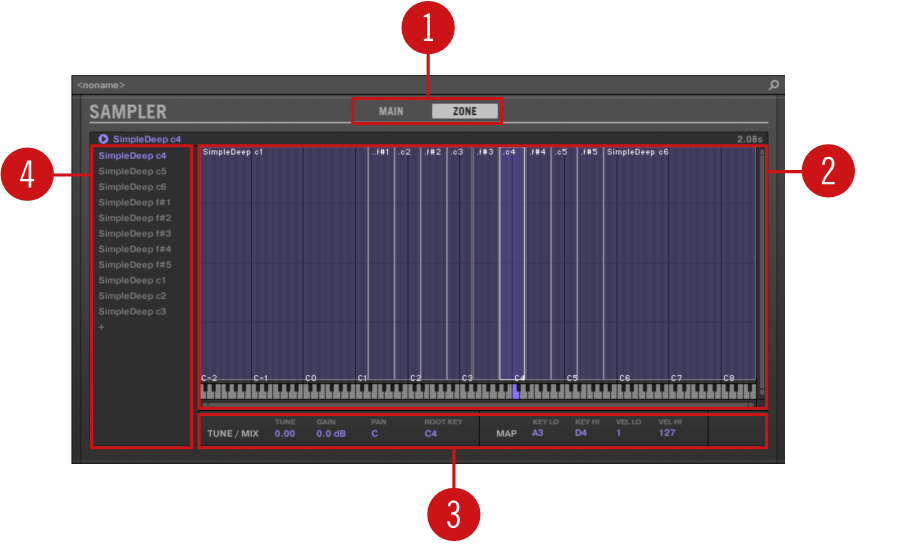This screenshot has height=544, width=910.
Task: Add a new sample with plus button
Action: point(101,327)
